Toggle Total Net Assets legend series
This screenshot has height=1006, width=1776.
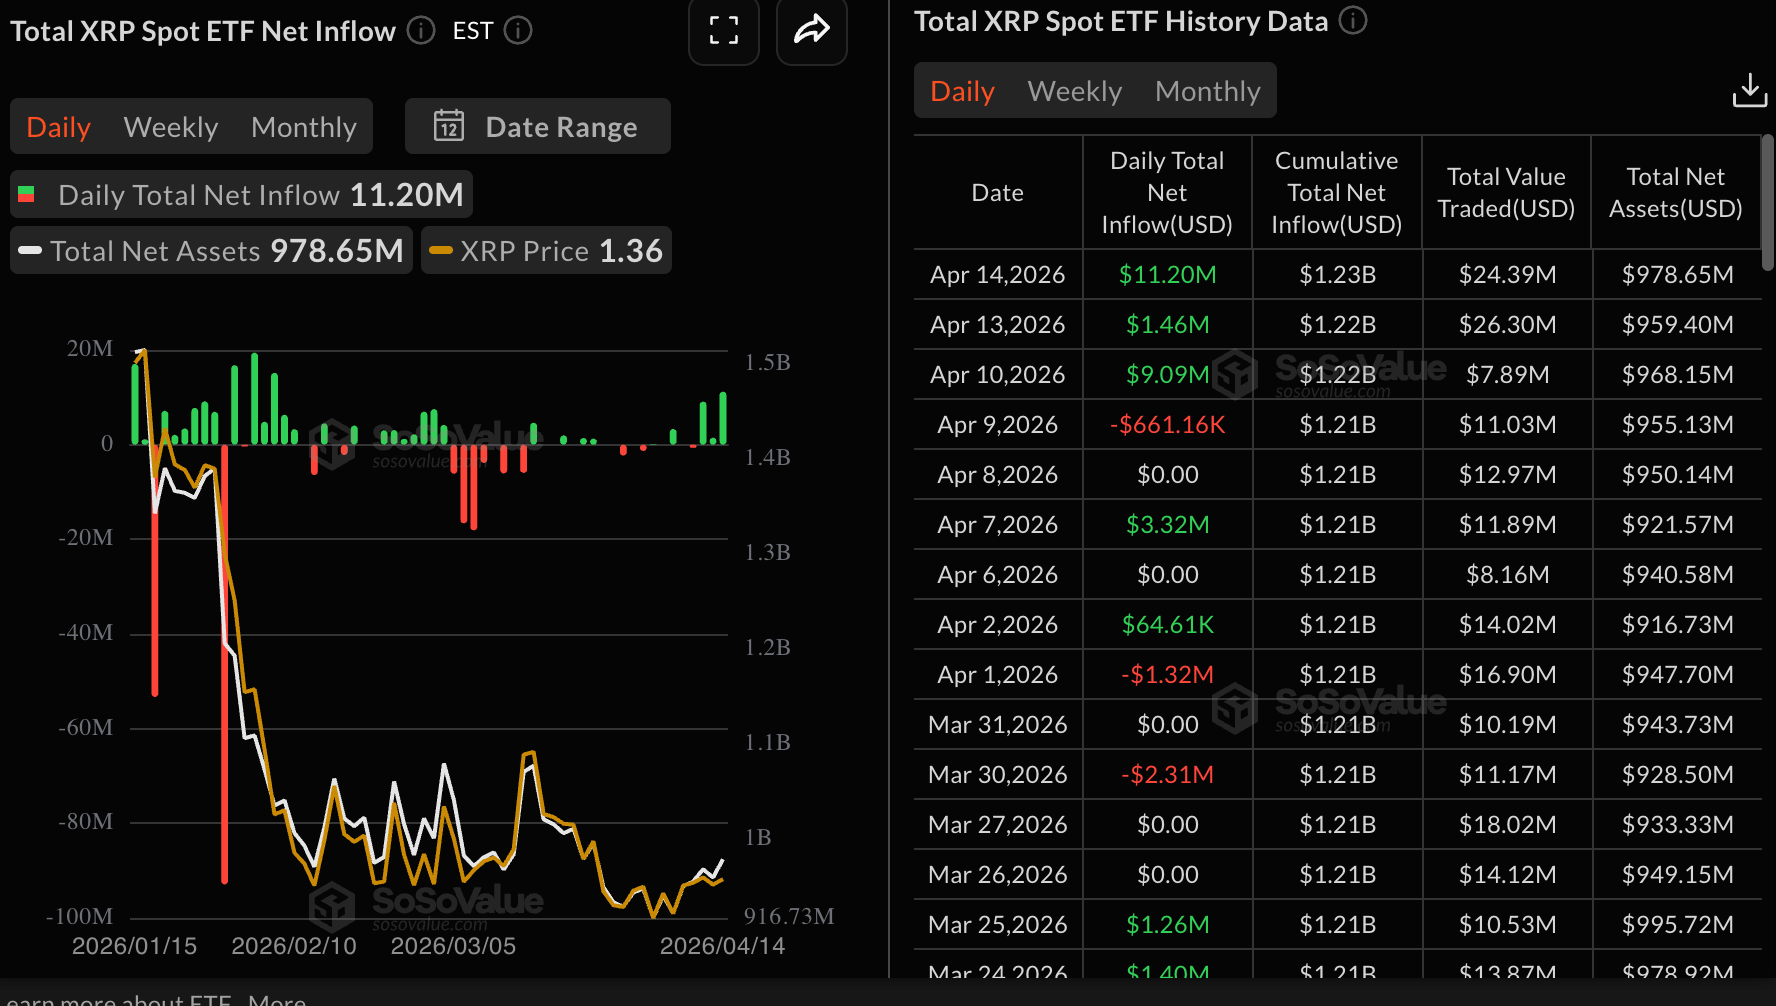(x=211, y=251)
